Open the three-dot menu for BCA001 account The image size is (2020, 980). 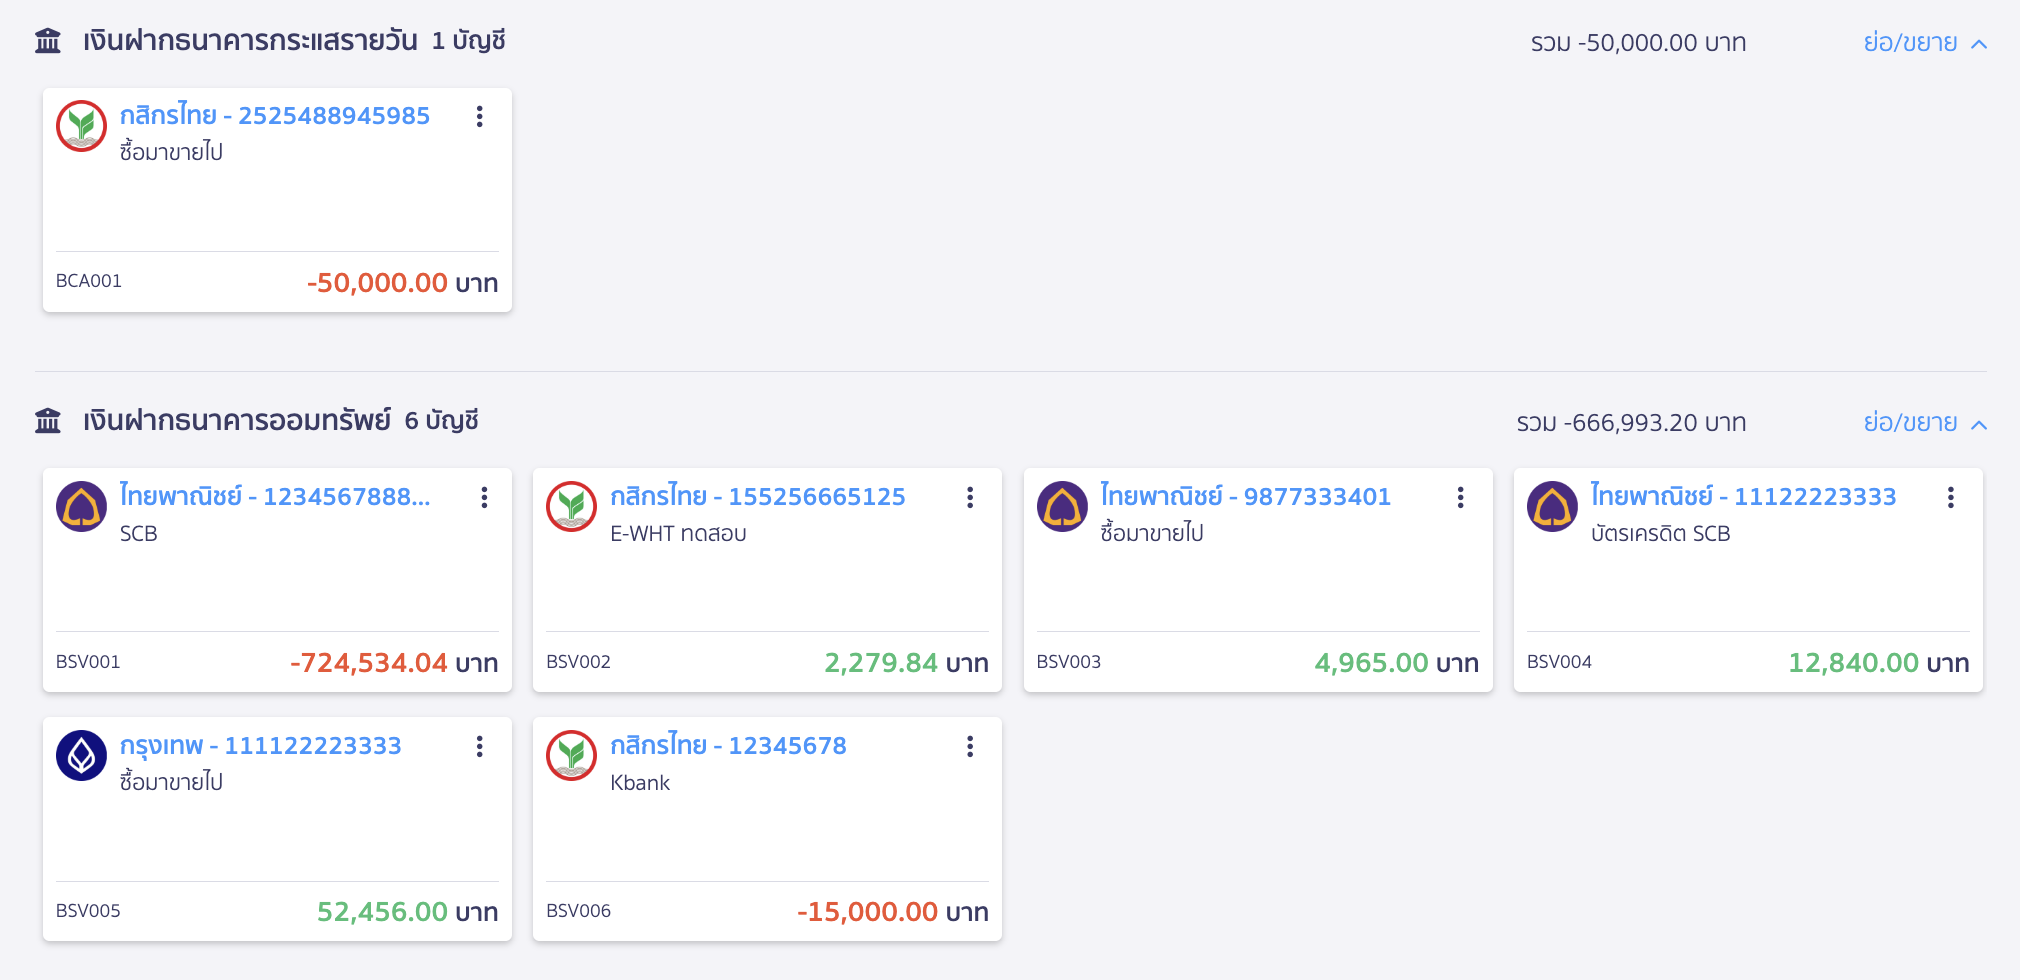[480, 117]
